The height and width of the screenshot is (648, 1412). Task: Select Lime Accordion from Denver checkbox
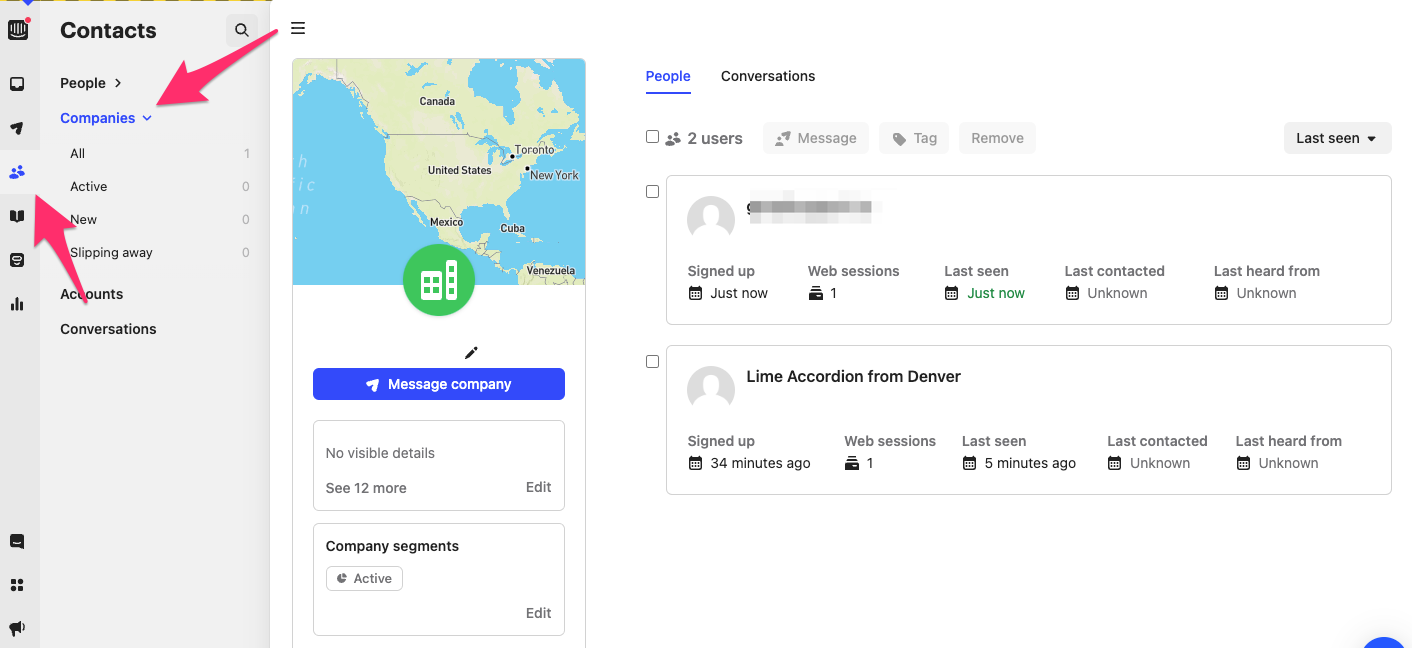coord(652,361)
